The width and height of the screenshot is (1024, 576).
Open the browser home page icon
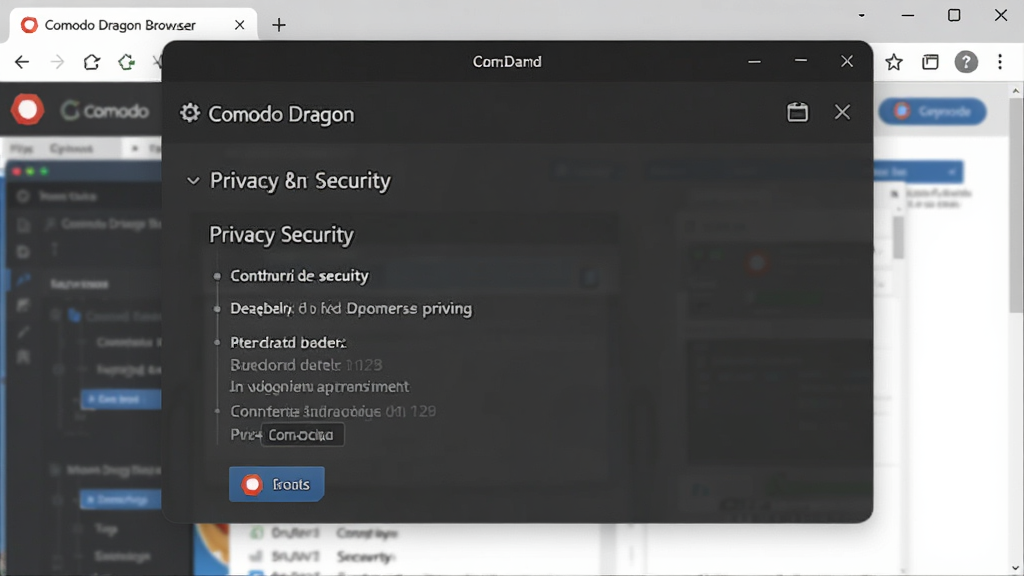click(x=91, y=62)
